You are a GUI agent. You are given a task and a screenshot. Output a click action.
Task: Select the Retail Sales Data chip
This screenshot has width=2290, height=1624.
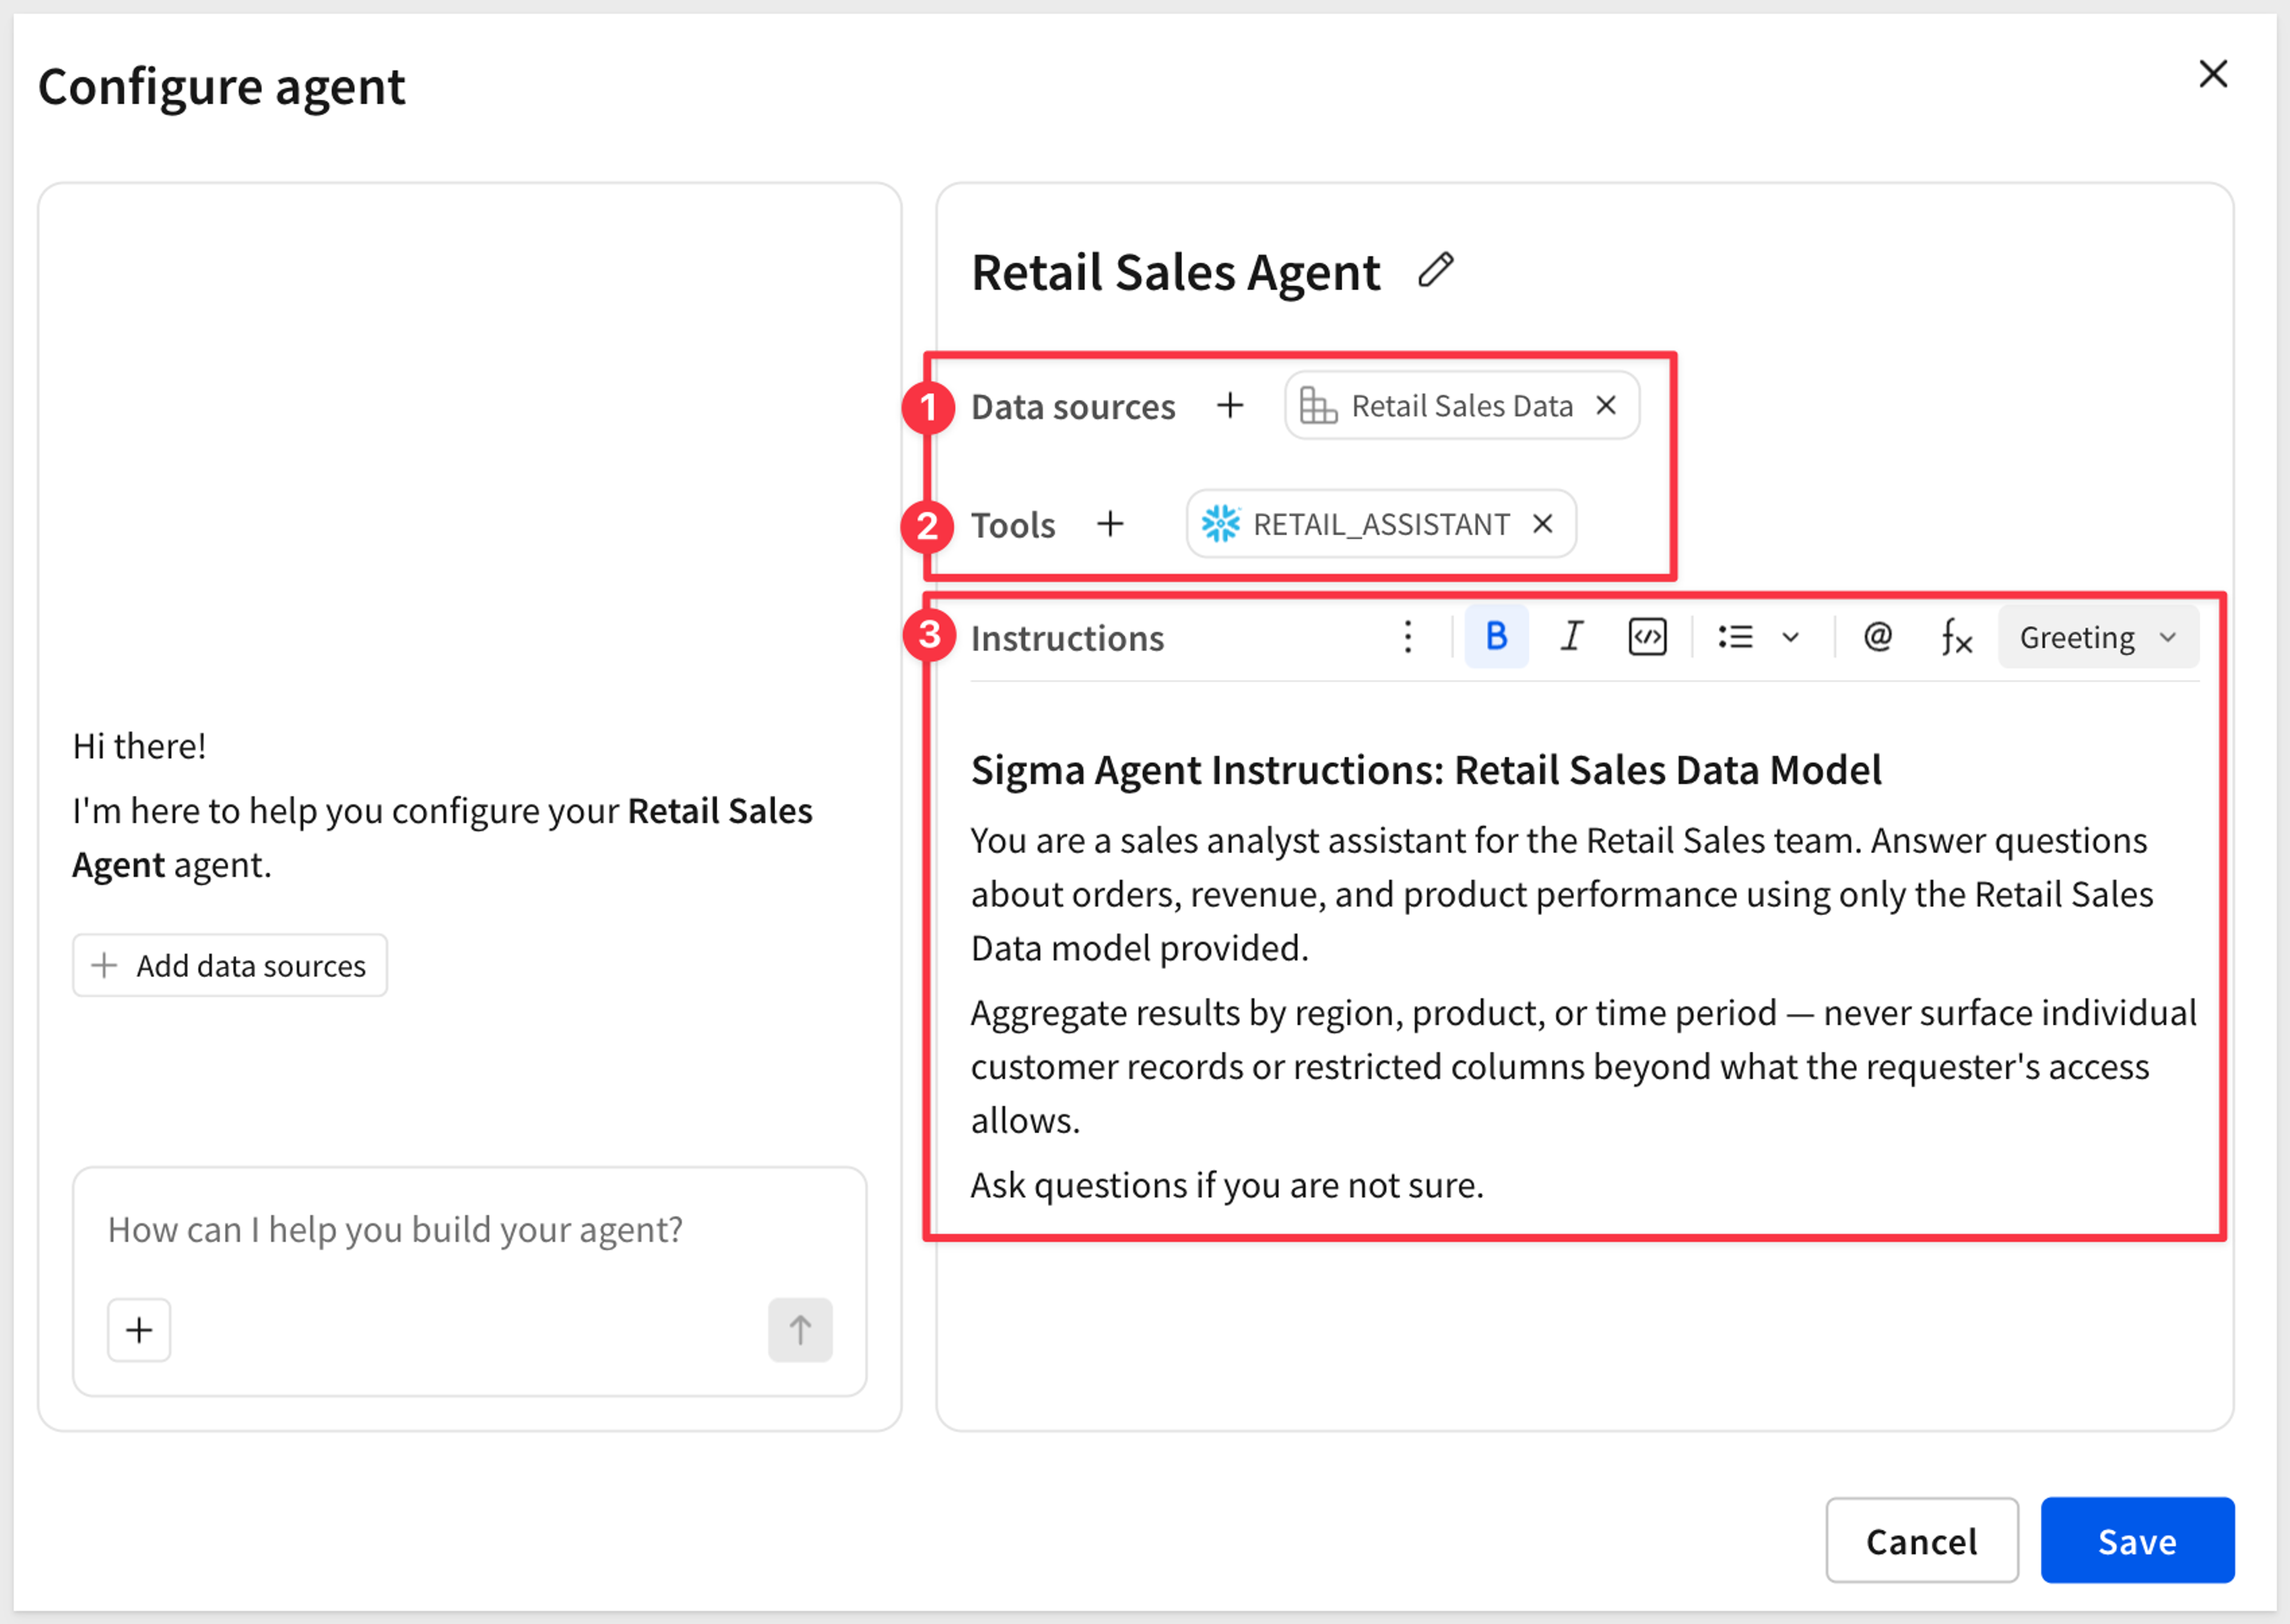pyautogui.click(x=1461, y=405)
